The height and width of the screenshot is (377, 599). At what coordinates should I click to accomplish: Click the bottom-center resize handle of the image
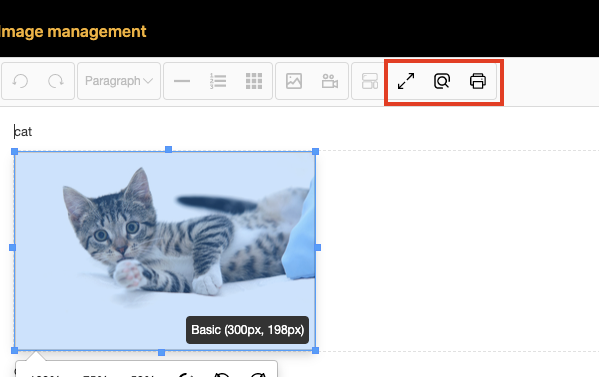tap(162, 353)
